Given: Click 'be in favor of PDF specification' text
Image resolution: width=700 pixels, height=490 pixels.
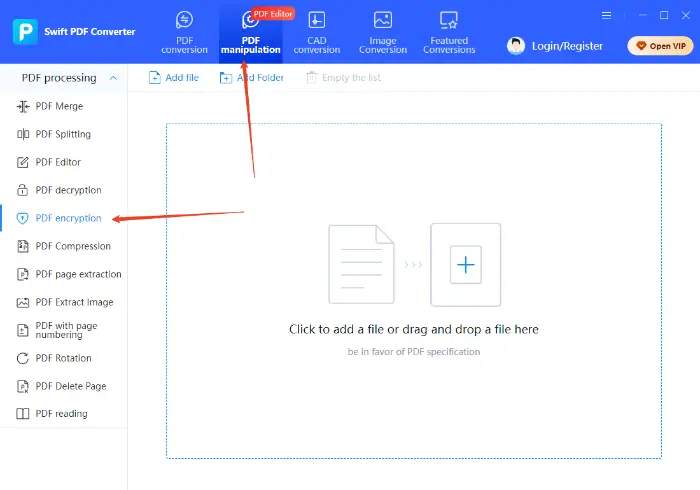Looking at the screenshot, I should [414, 352].
